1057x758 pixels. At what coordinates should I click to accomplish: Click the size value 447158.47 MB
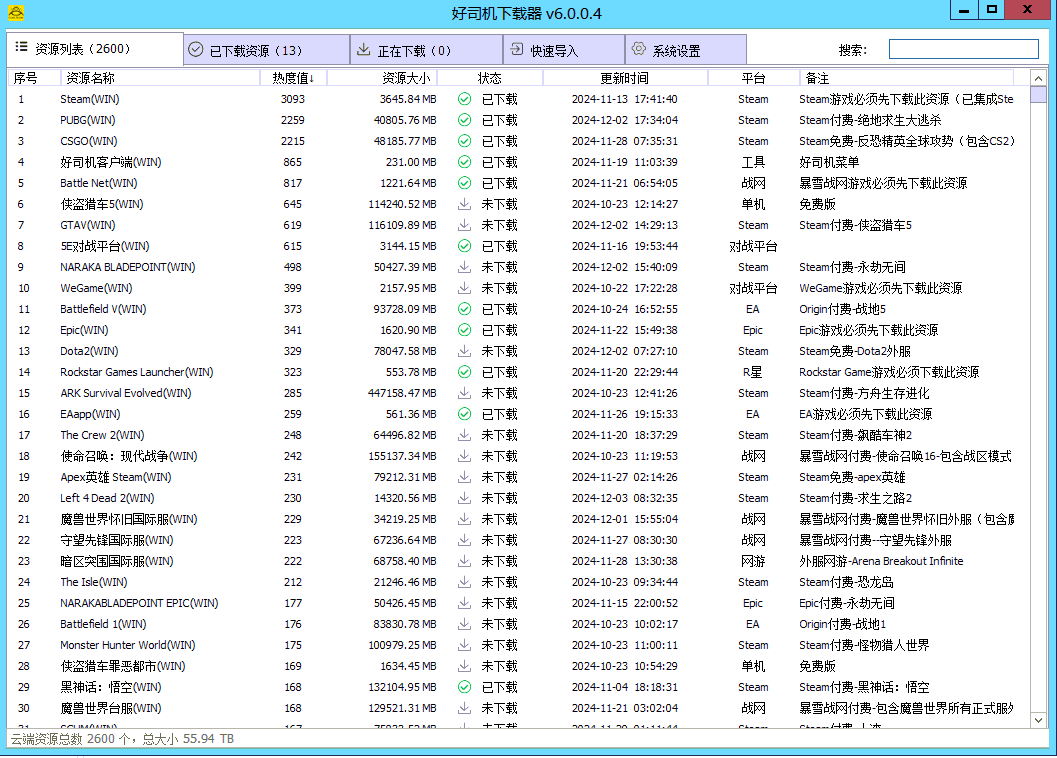click(402, 393)
